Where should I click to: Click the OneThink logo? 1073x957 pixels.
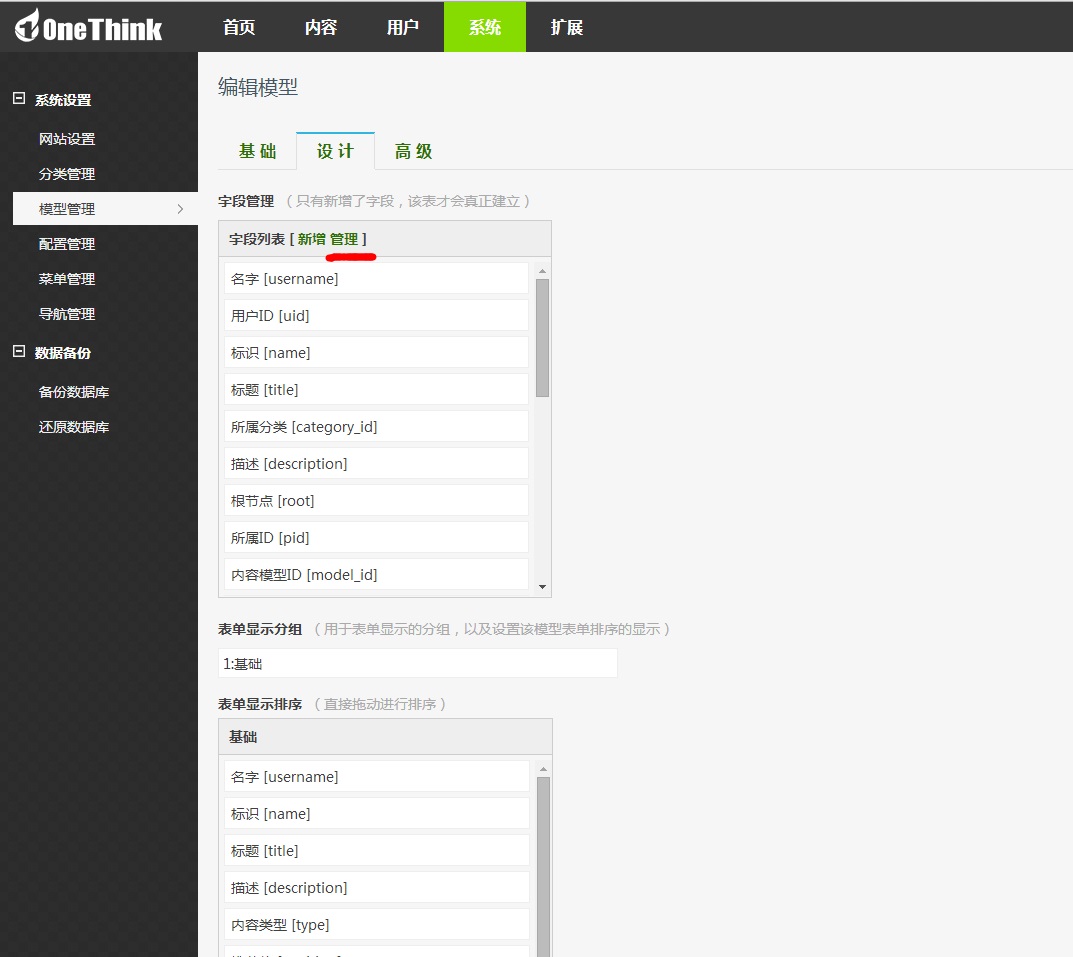tap(88, 27)
